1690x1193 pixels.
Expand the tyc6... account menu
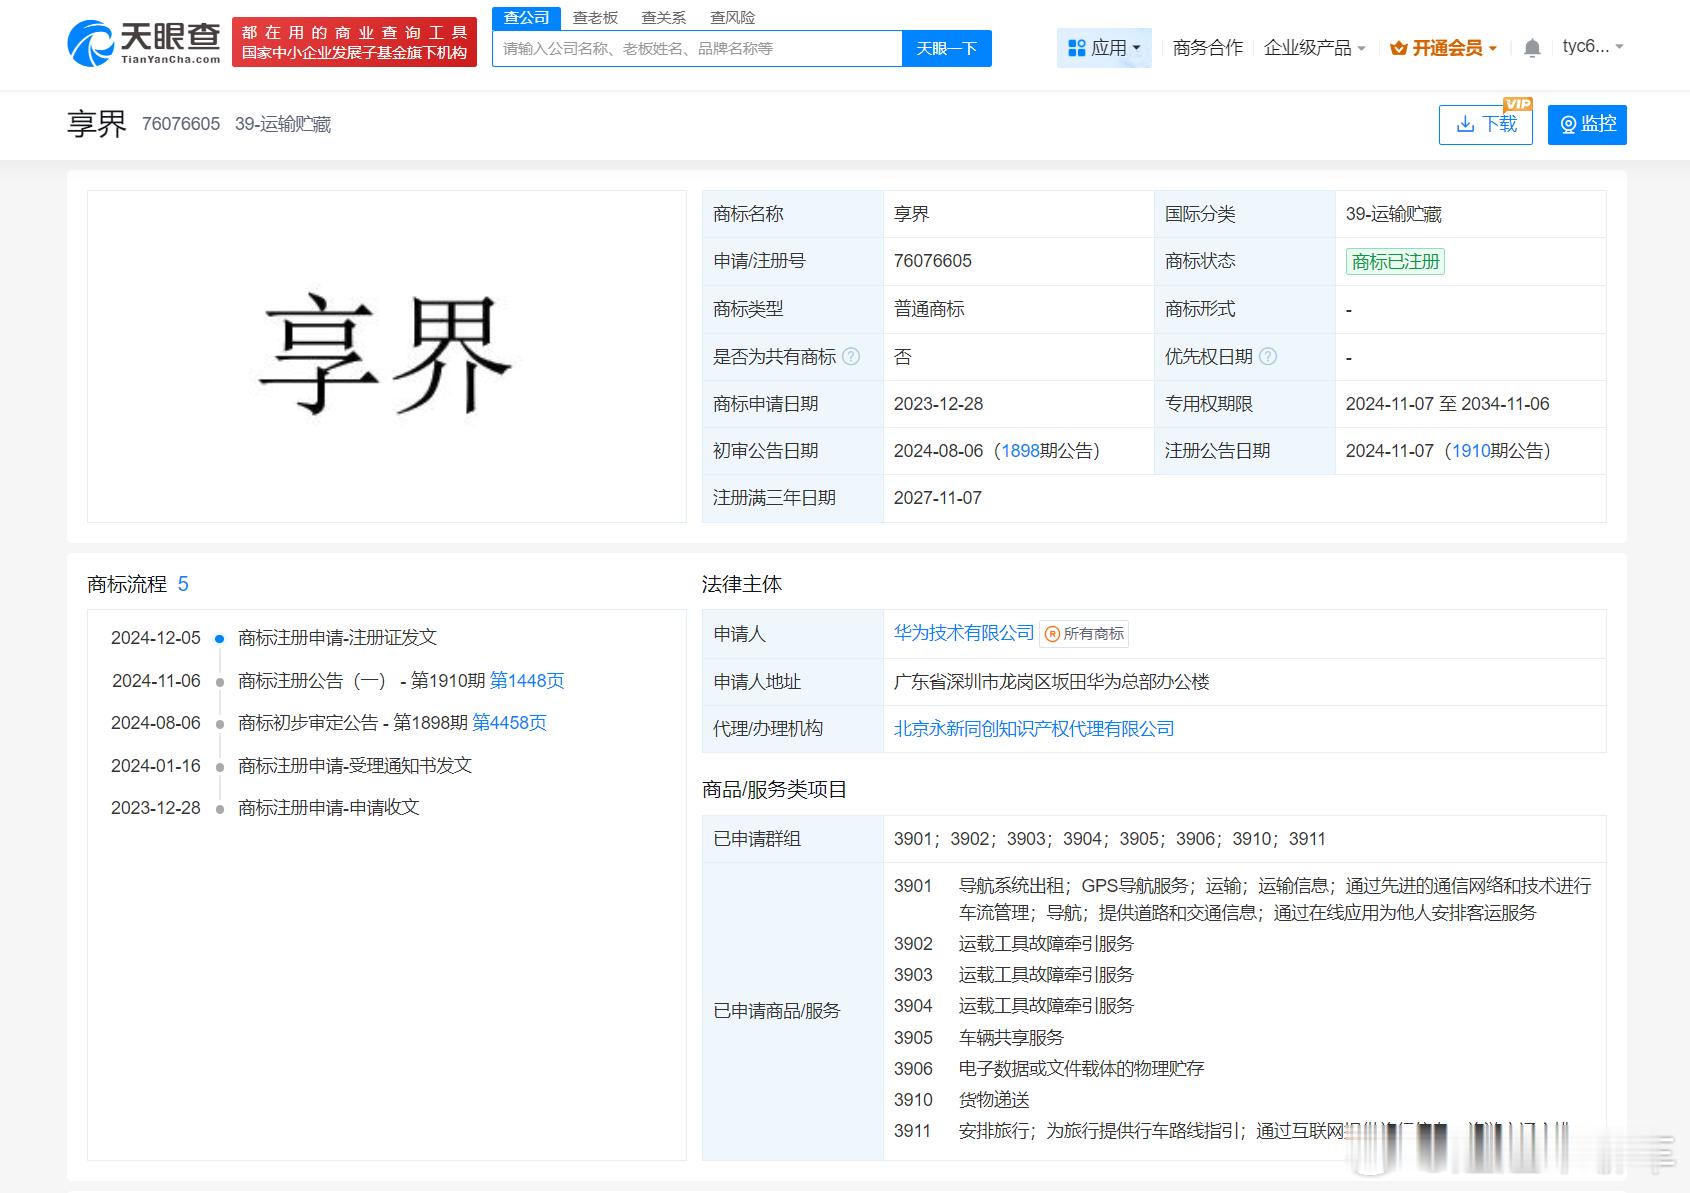1592,46
